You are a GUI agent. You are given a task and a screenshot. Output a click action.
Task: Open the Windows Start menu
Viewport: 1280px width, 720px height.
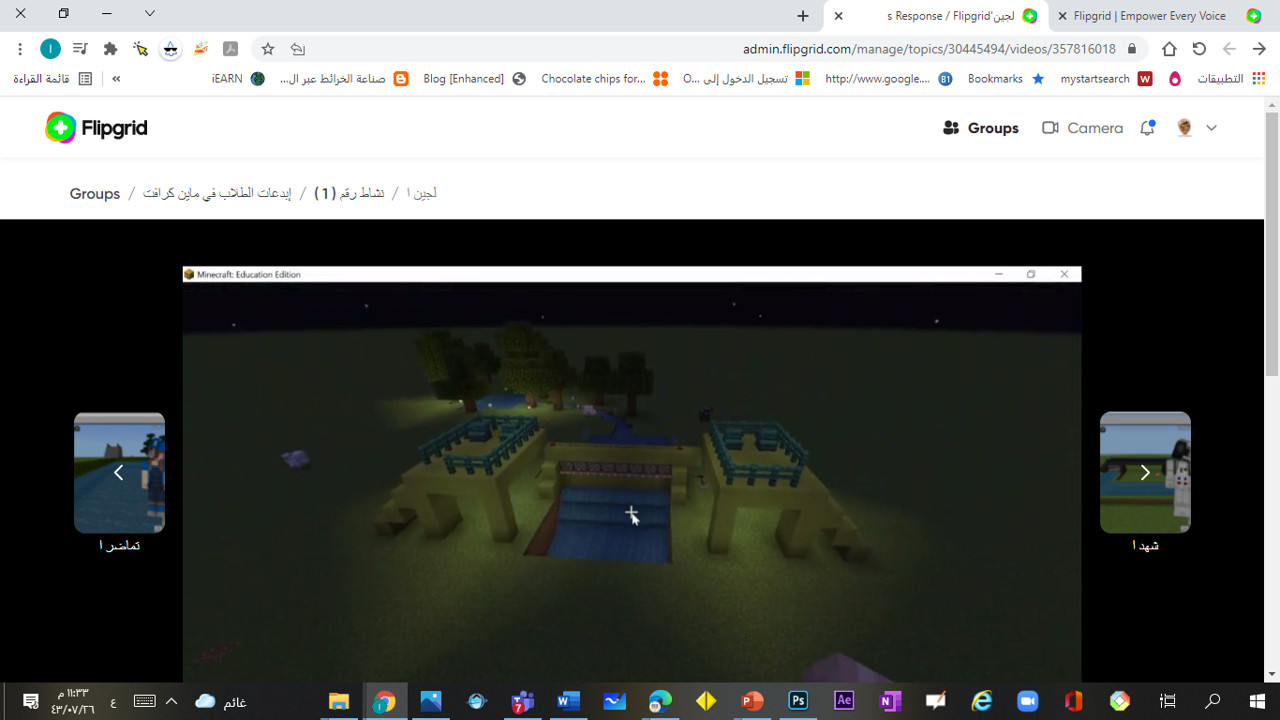(1257, 701)
